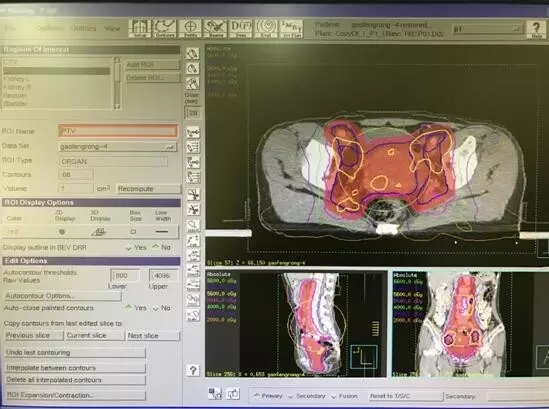Viewport: 549px width, 409px height.
Task: Select the Beams toolbar icon
Action: pos(215,28)
